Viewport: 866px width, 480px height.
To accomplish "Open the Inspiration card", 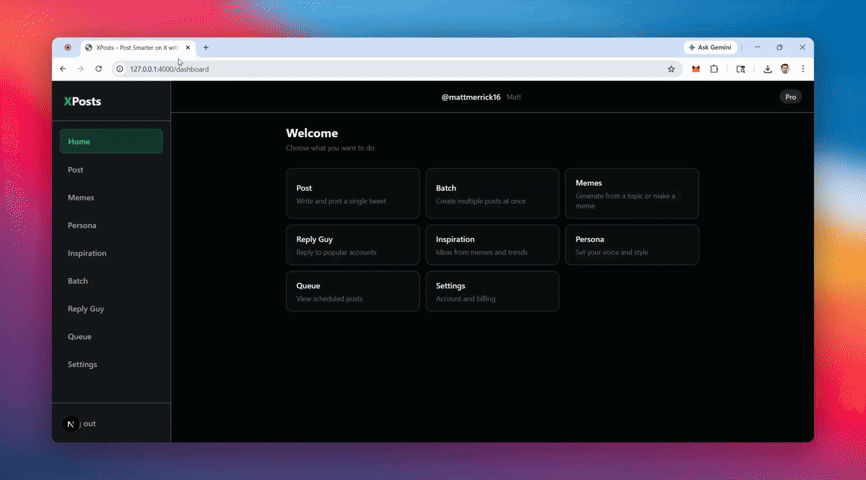I will point(492,245).
